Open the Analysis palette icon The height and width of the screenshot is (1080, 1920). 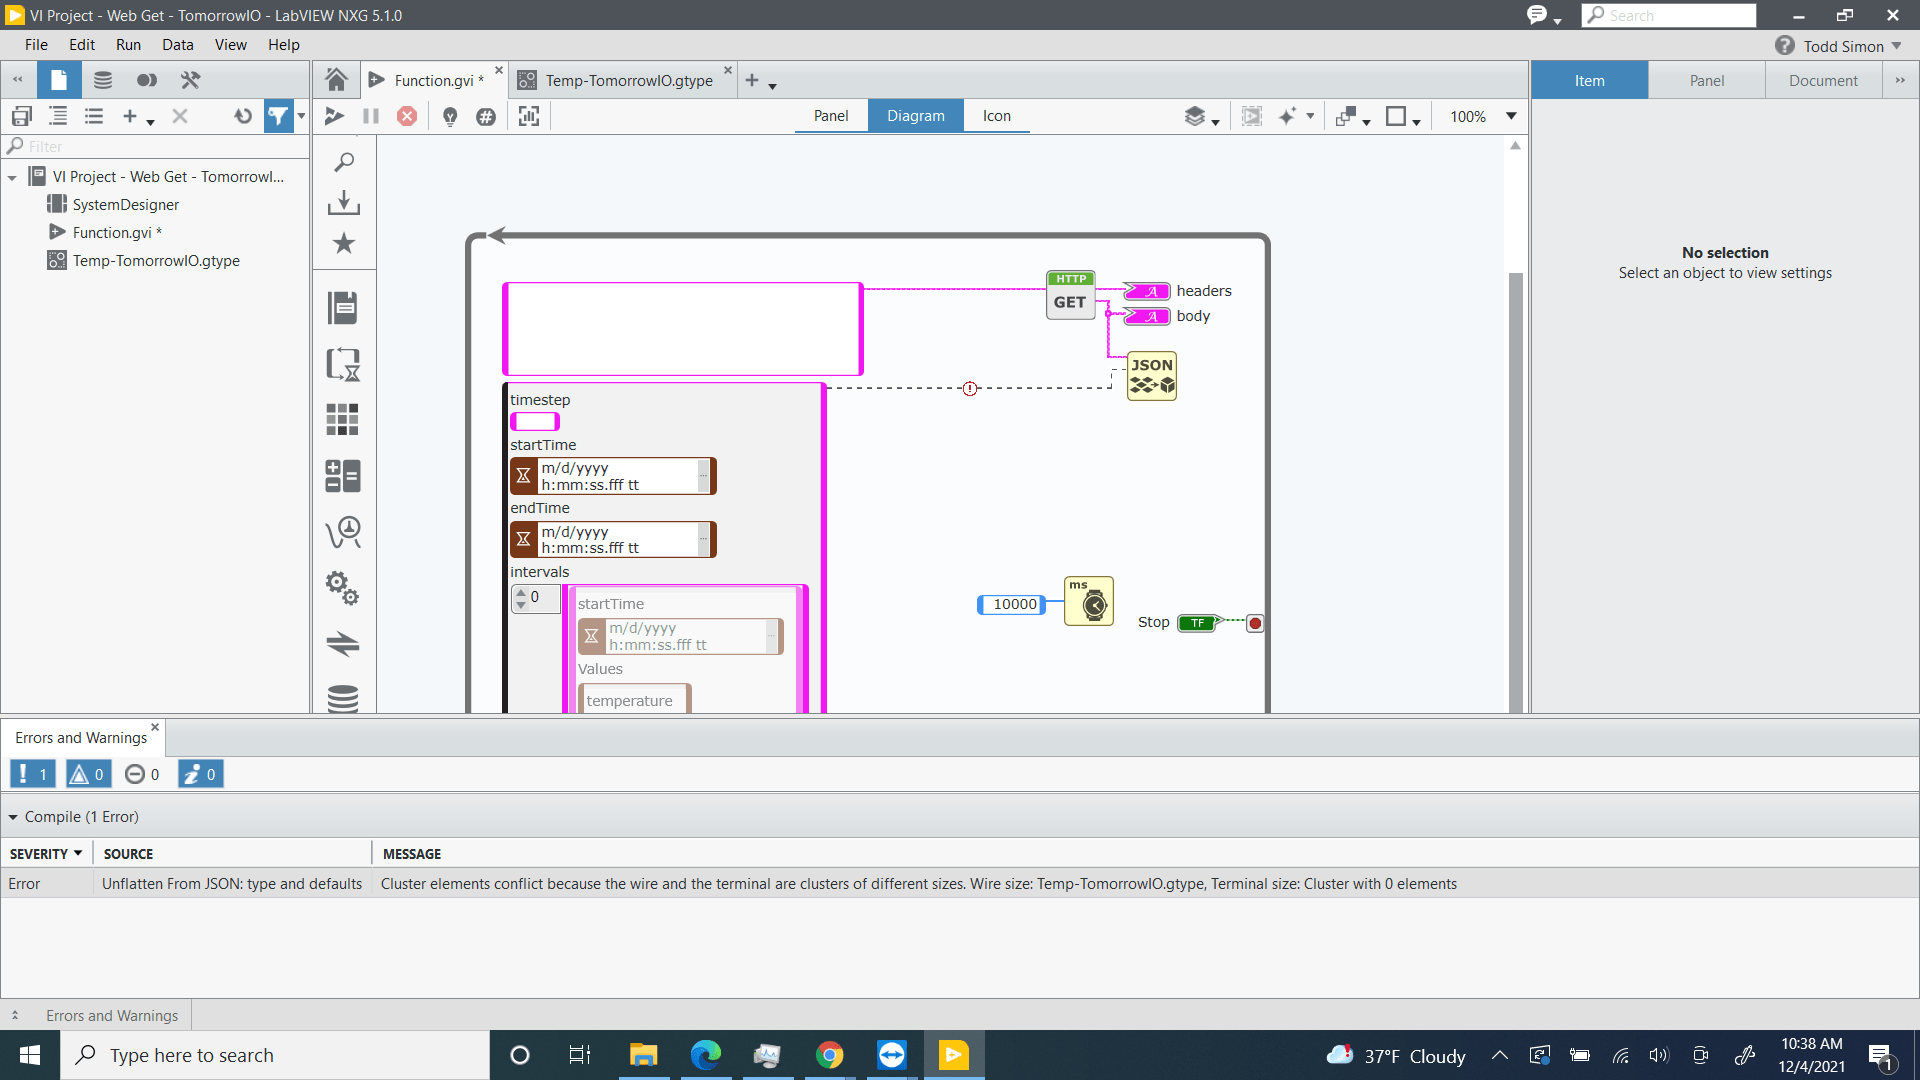(343, 532)
